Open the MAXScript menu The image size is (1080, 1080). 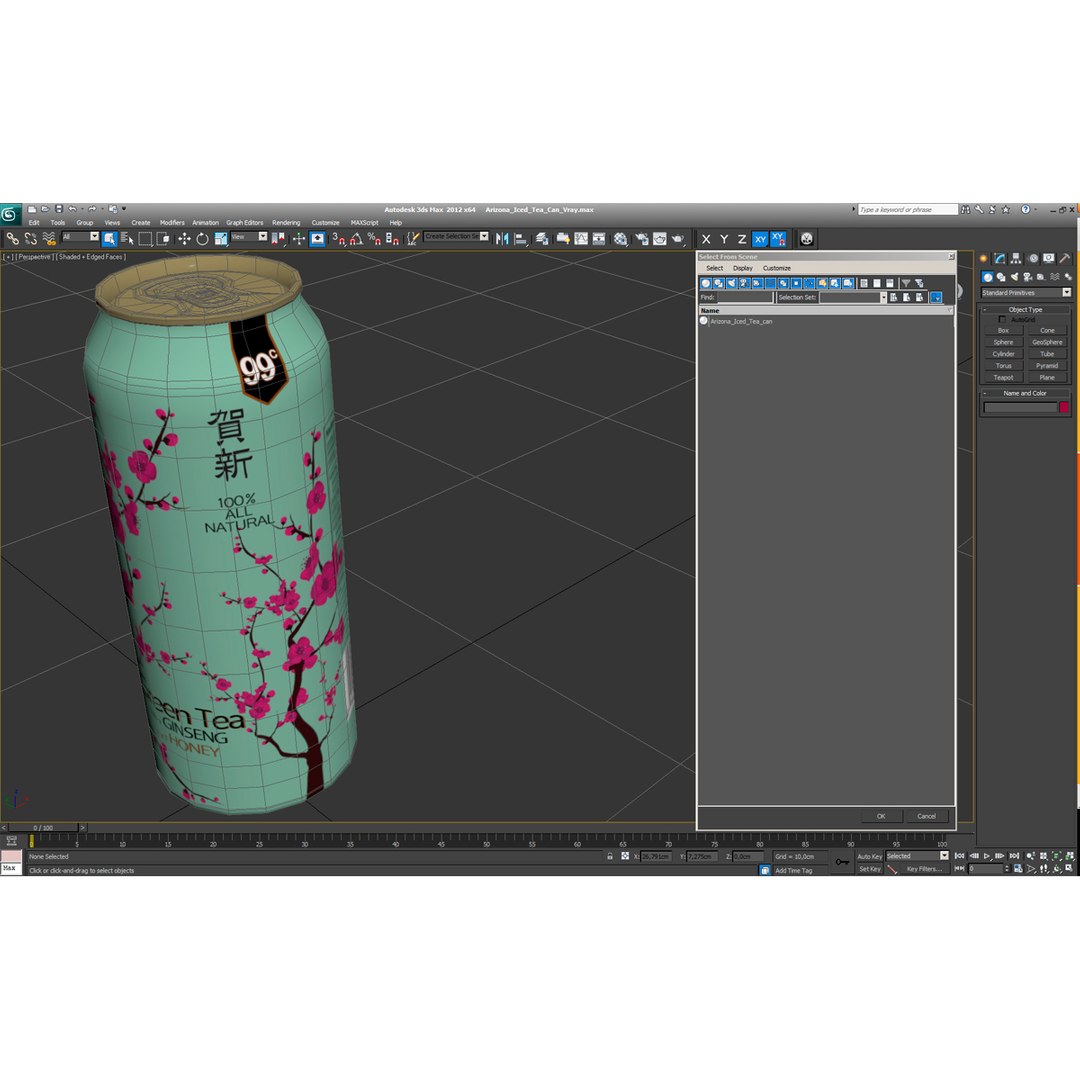tap(364, 222)
